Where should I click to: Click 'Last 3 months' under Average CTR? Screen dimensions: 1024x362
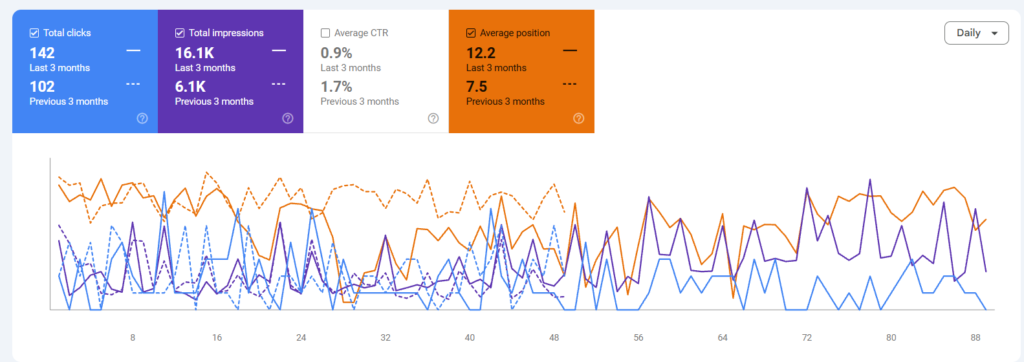coord(351,68)
